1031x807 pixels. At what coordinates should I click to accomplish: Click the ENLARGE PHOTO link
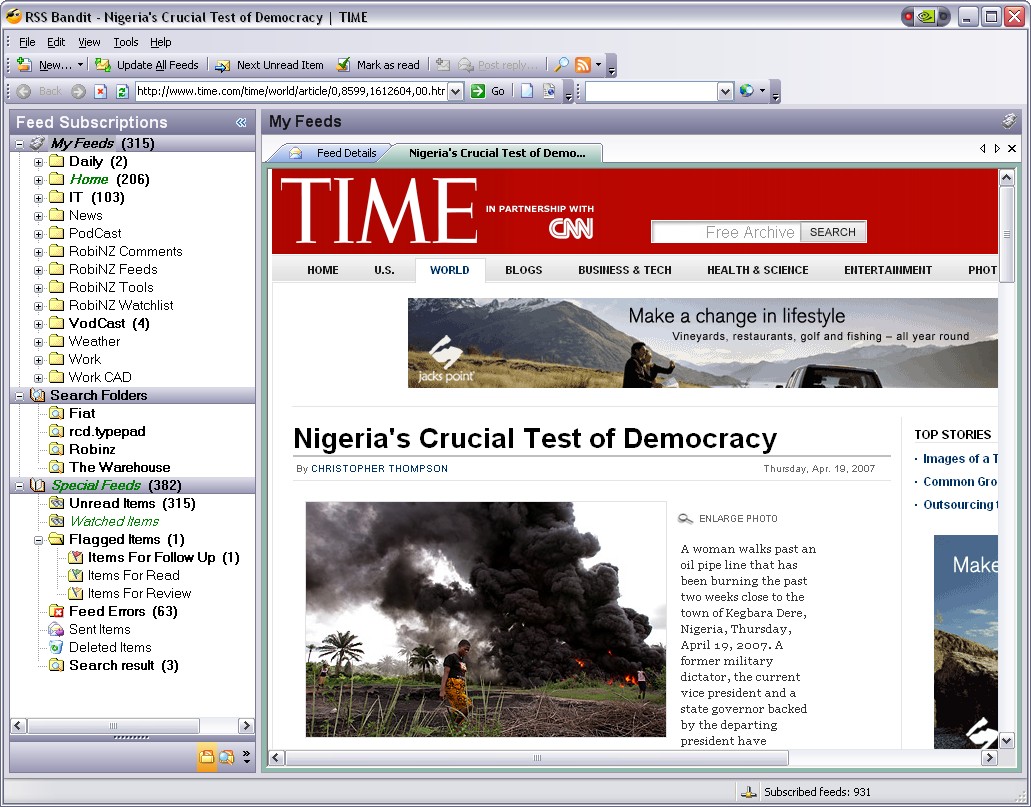click(x=738, y=519)
